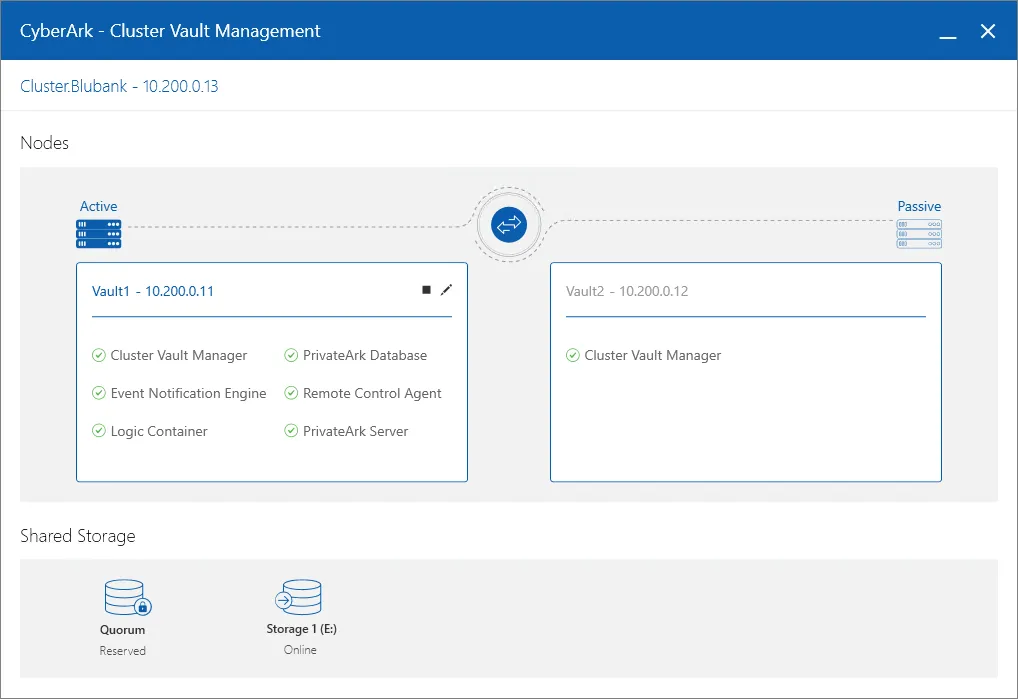Click the Remote Control Agent service

point(372,393)
